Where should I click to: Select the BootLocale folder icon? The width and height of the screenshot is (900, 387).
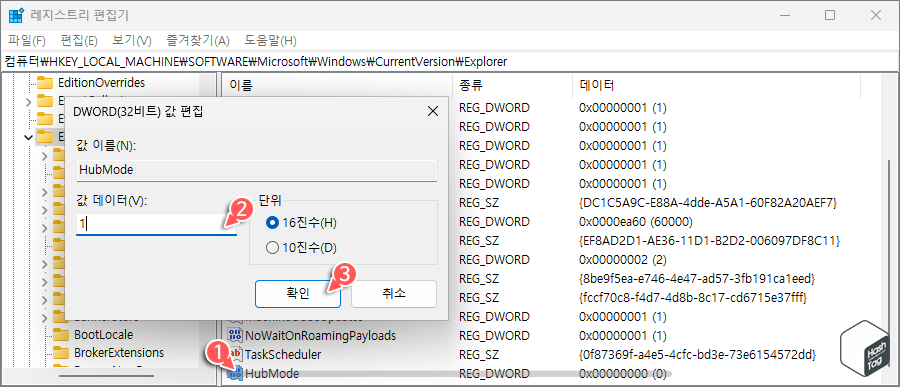(61, 334)
